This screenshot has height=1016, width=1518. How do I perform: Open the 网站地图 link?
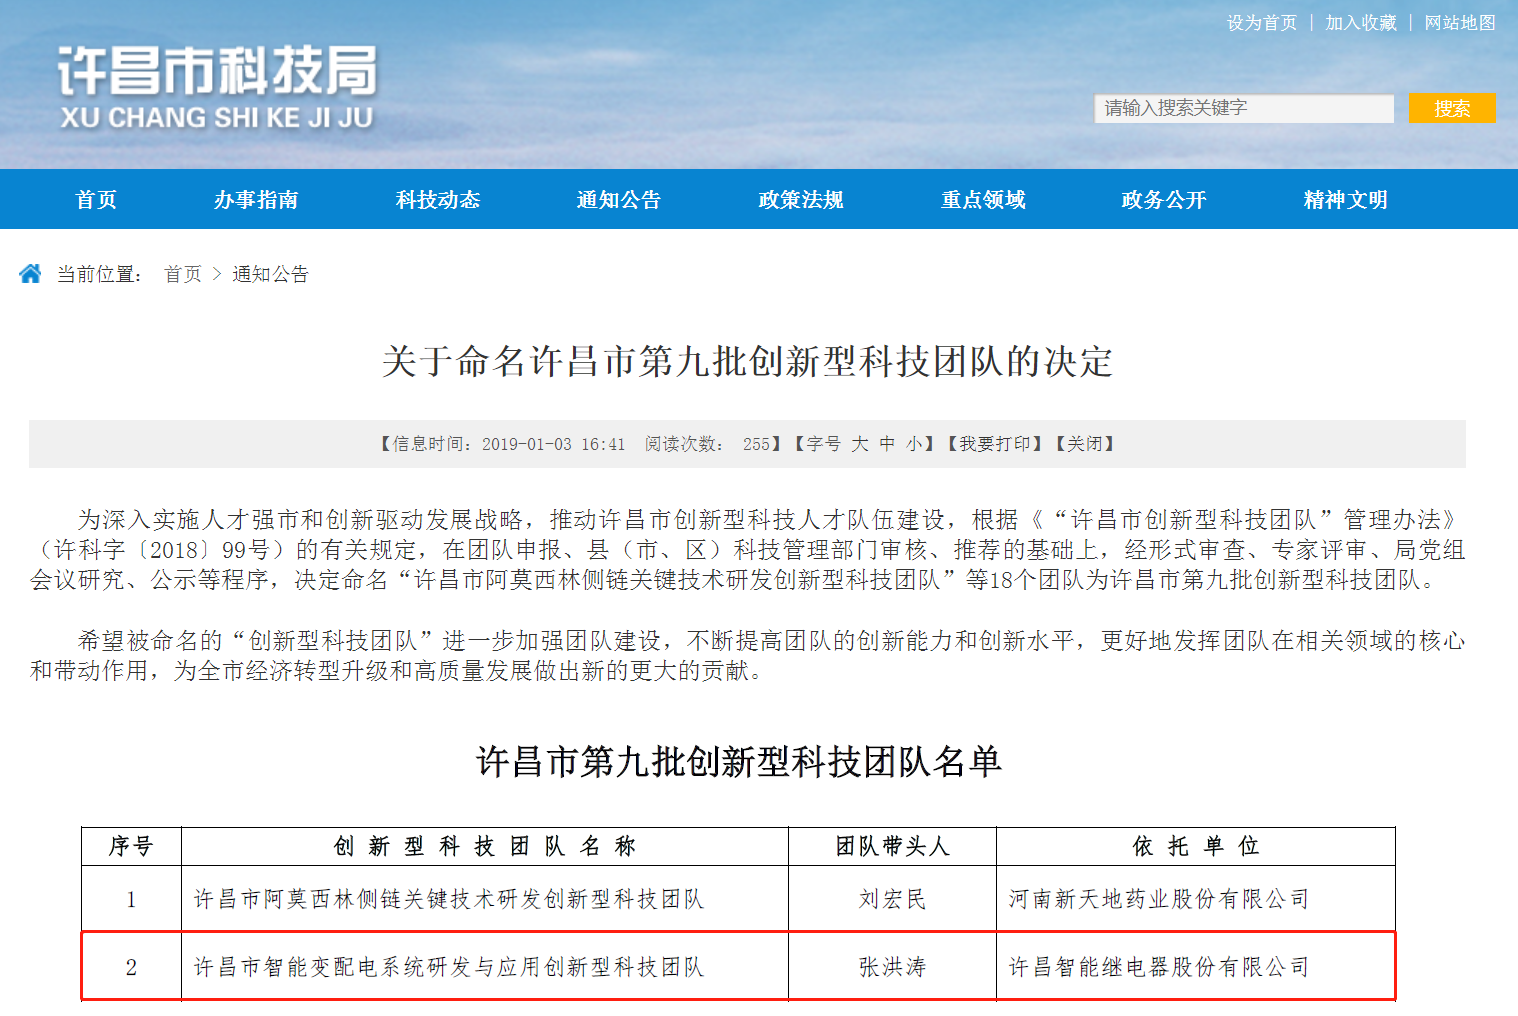pyautogui.click(x=1459, y=23)
